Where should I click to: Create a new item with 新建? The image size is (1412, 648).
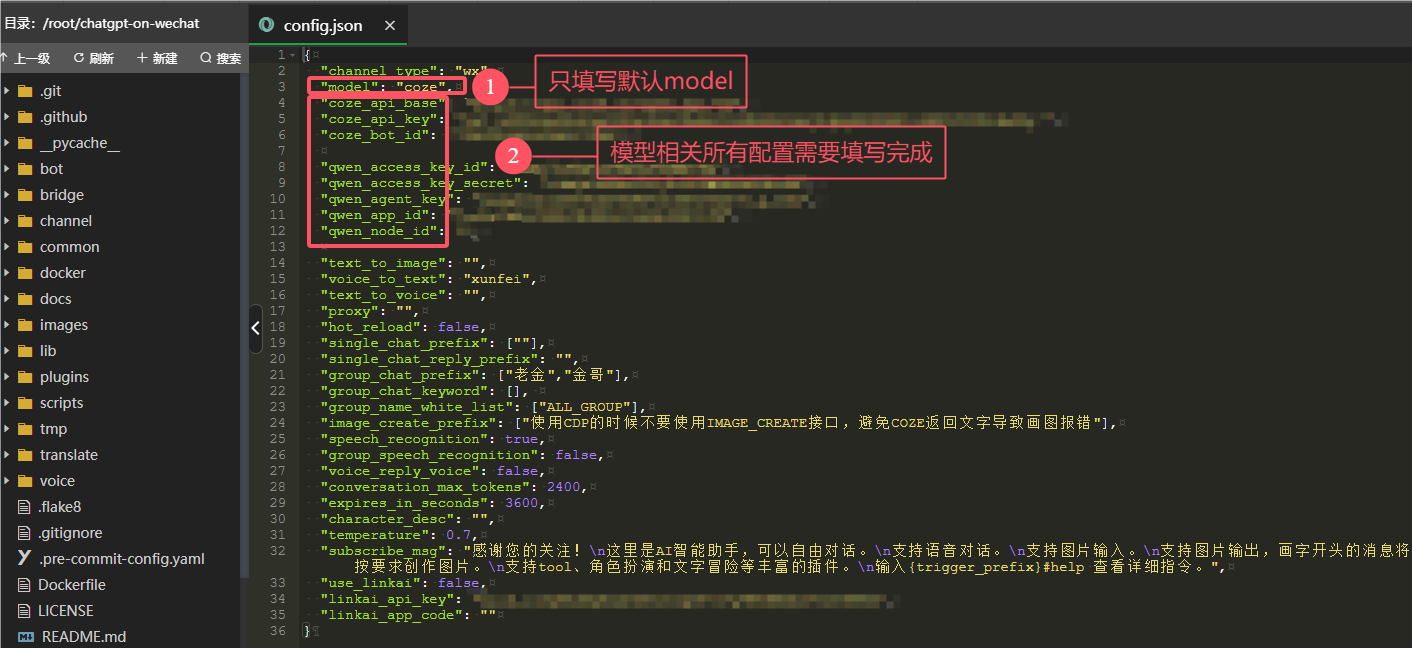[x=157, y=58]
